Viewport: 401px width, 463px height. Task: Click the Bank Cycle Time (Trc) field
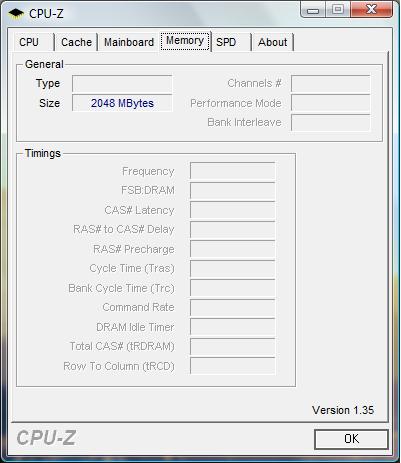[x=232, y=288]
